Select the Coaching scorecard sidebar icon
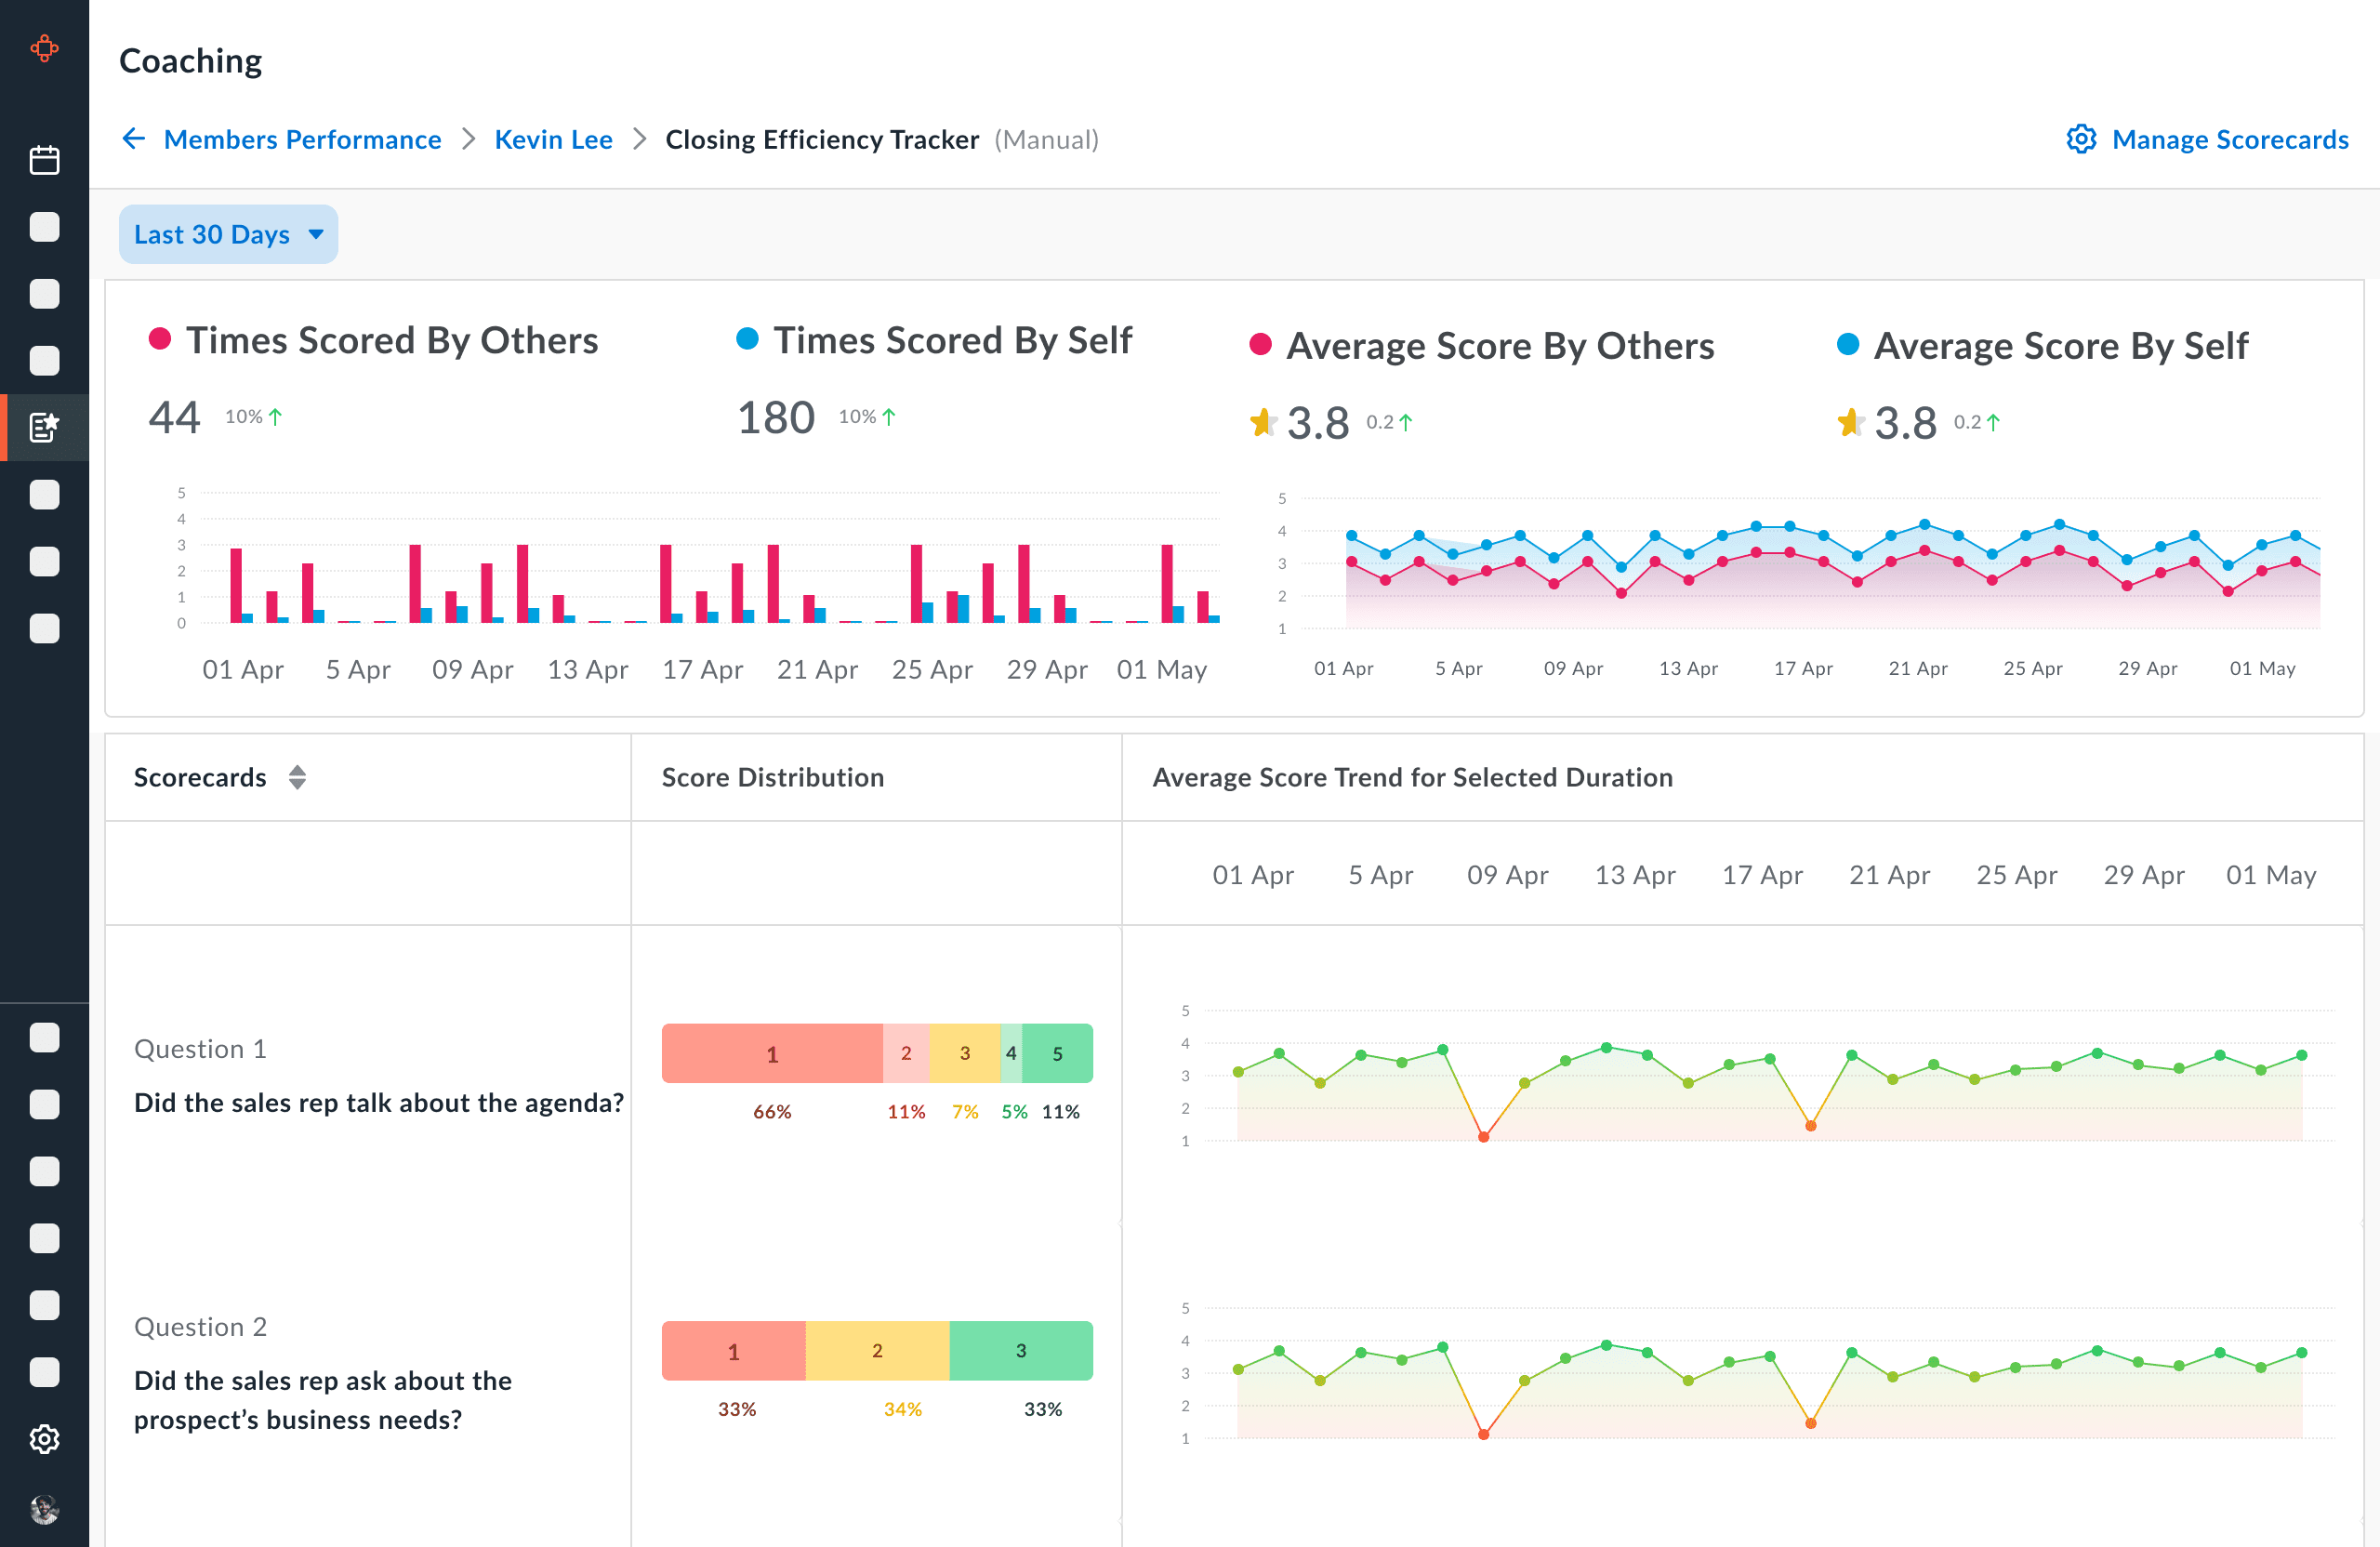Screen dimensions: 2380x1547 click(x=44, y=427)
